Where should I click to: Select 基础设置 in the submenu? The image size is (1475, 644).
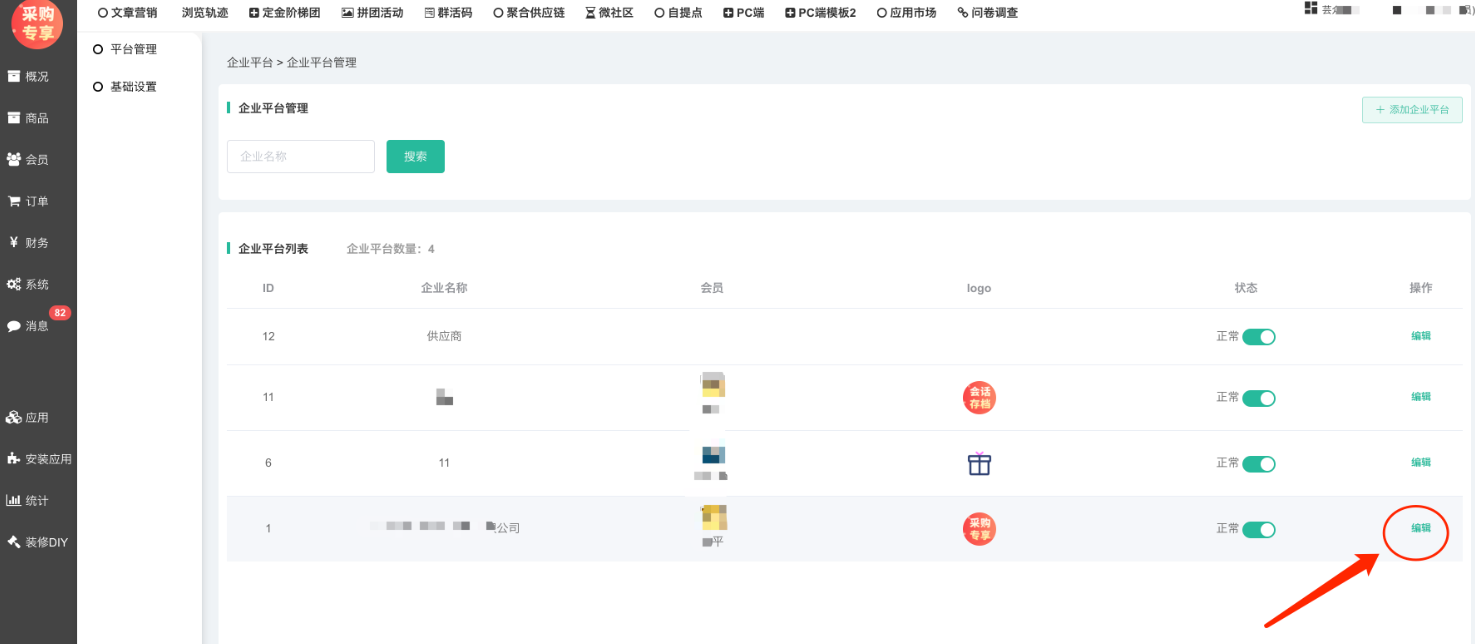pos(132,87)
